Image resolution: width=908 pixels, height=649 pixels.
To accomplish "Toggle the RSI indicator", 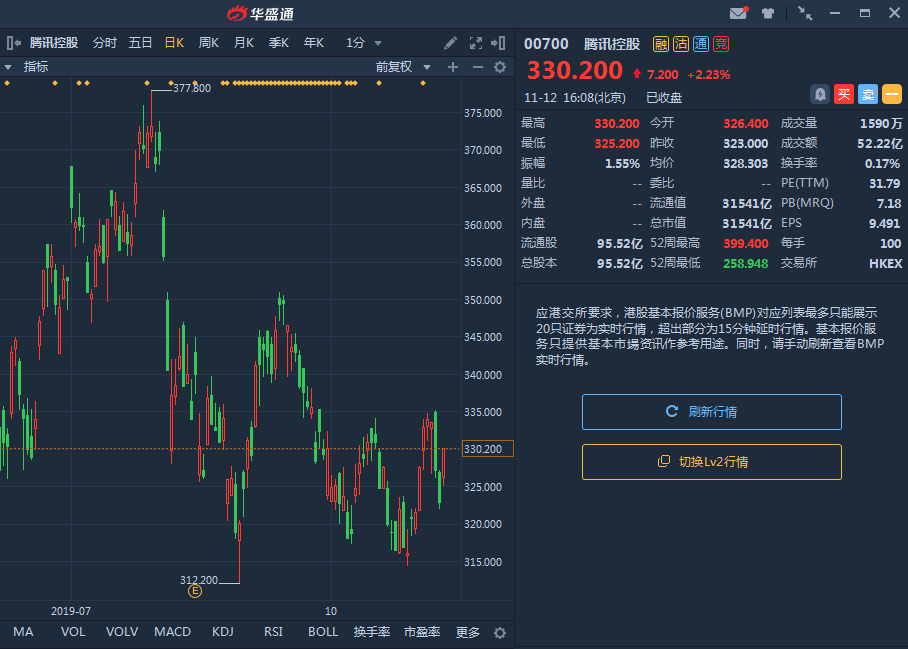I will click(273, 632).
